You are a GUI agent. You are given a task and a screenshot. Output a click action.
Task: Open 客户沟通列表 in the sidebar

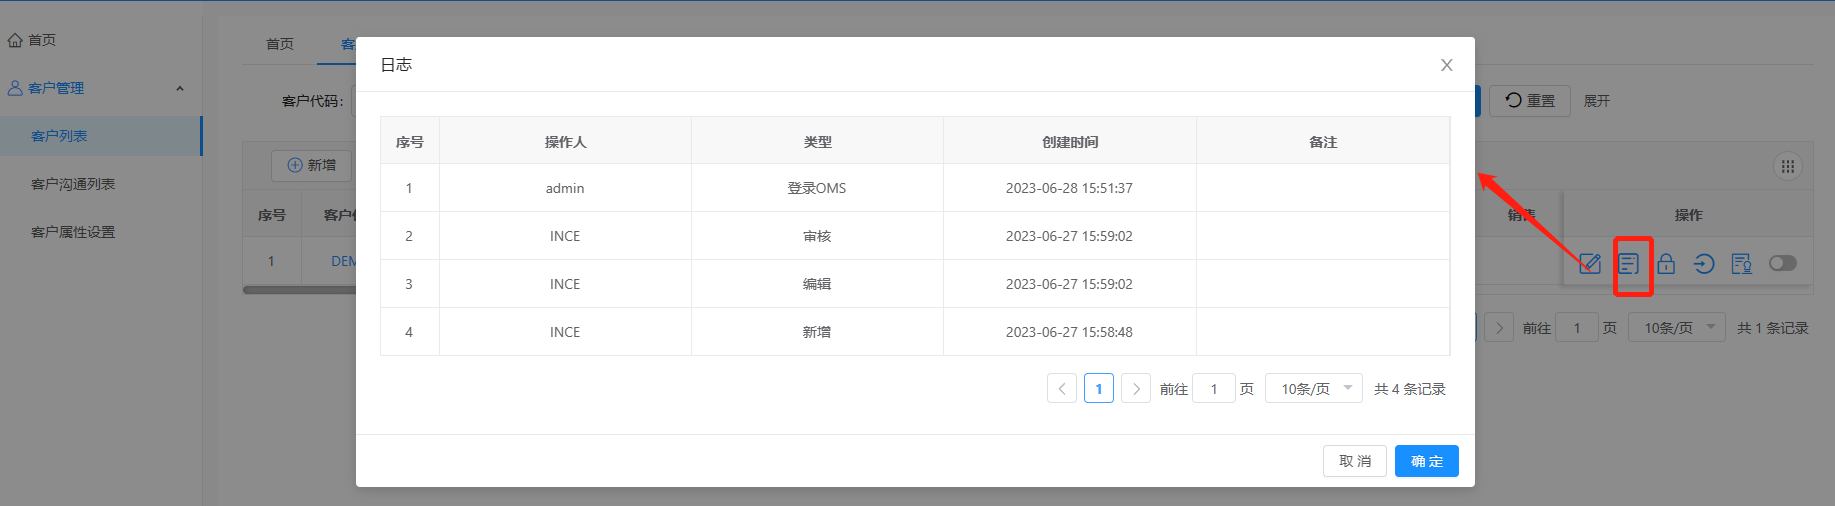click(73, 184)
